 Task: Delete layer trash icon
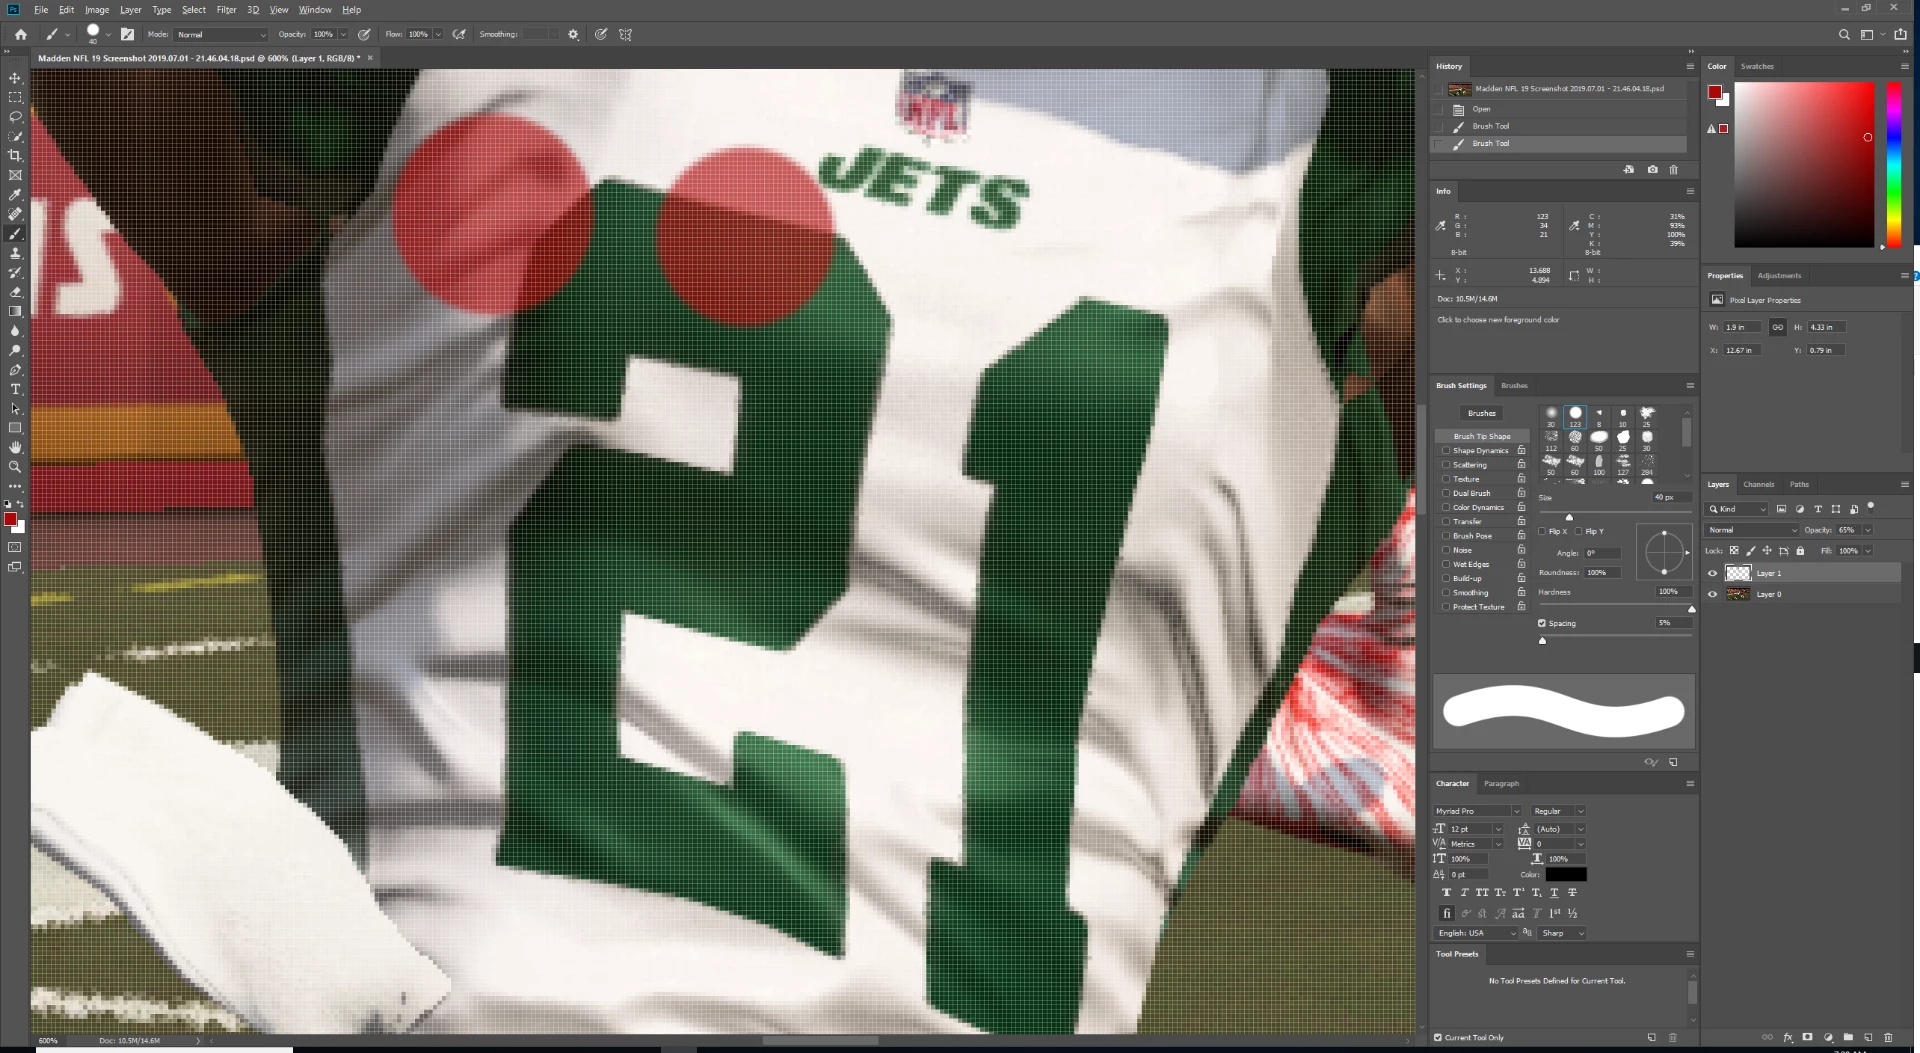point(1888,1038)
